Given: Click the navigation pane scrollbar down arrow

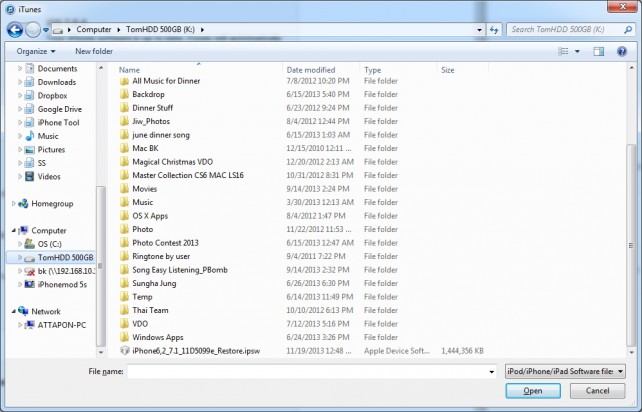Looking at the screenshot, I should point(101,352).
